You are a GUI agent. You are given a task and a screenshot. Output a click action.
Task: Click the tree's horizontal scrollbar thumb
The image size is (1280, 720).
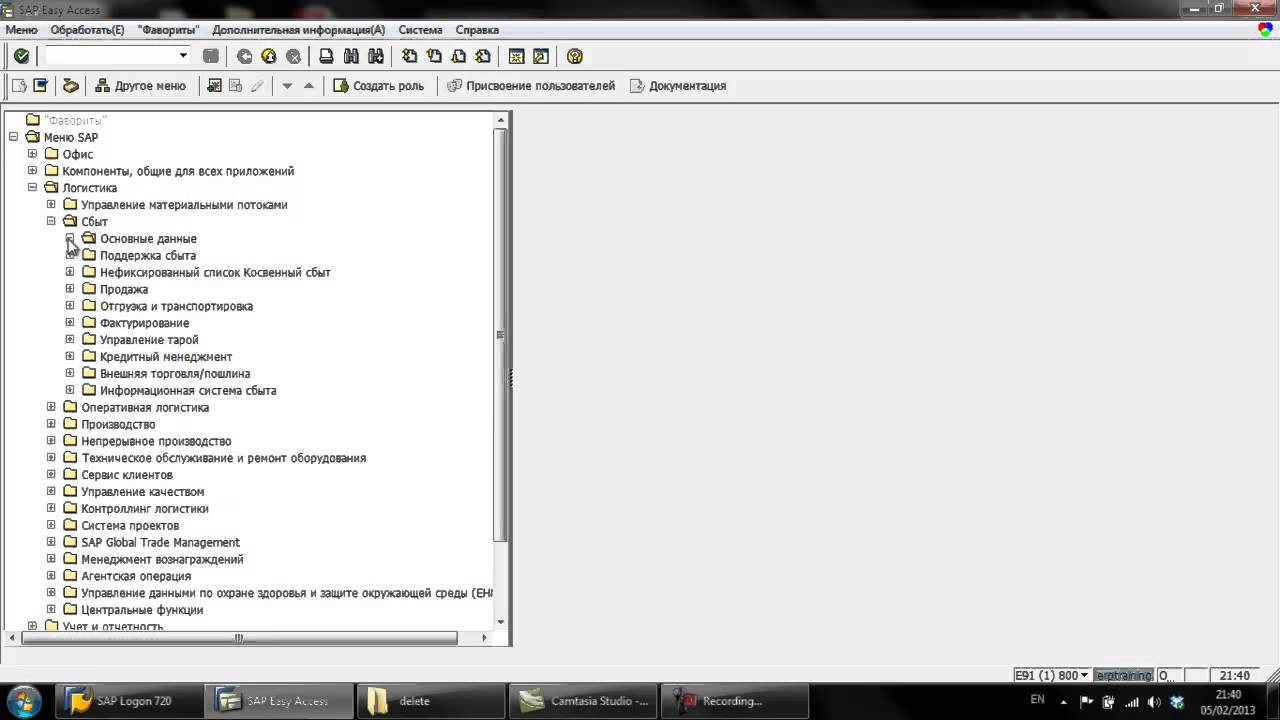[239, 637]
